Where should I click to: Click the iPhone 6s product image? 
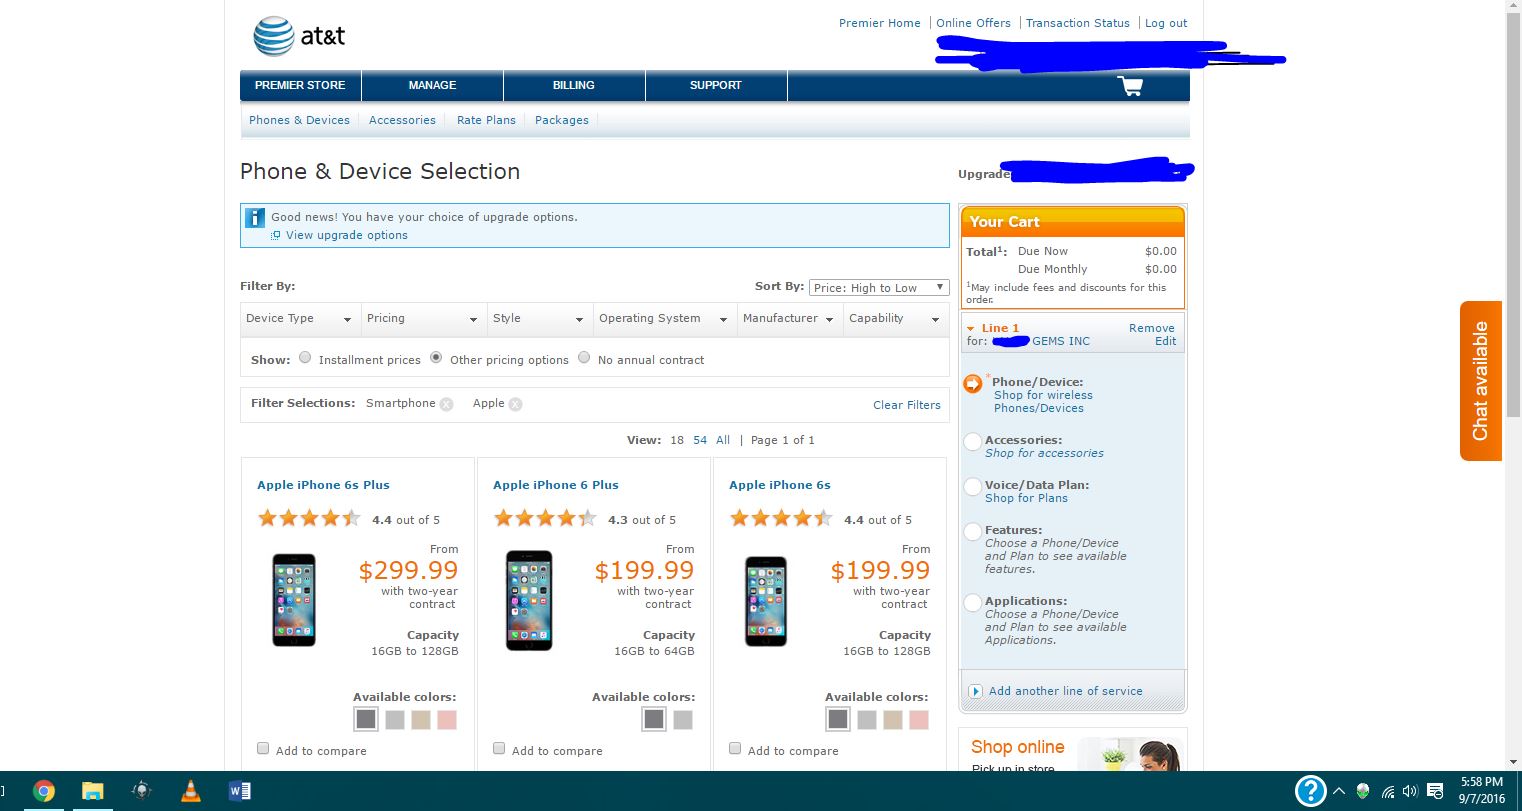tap(766, 601)
